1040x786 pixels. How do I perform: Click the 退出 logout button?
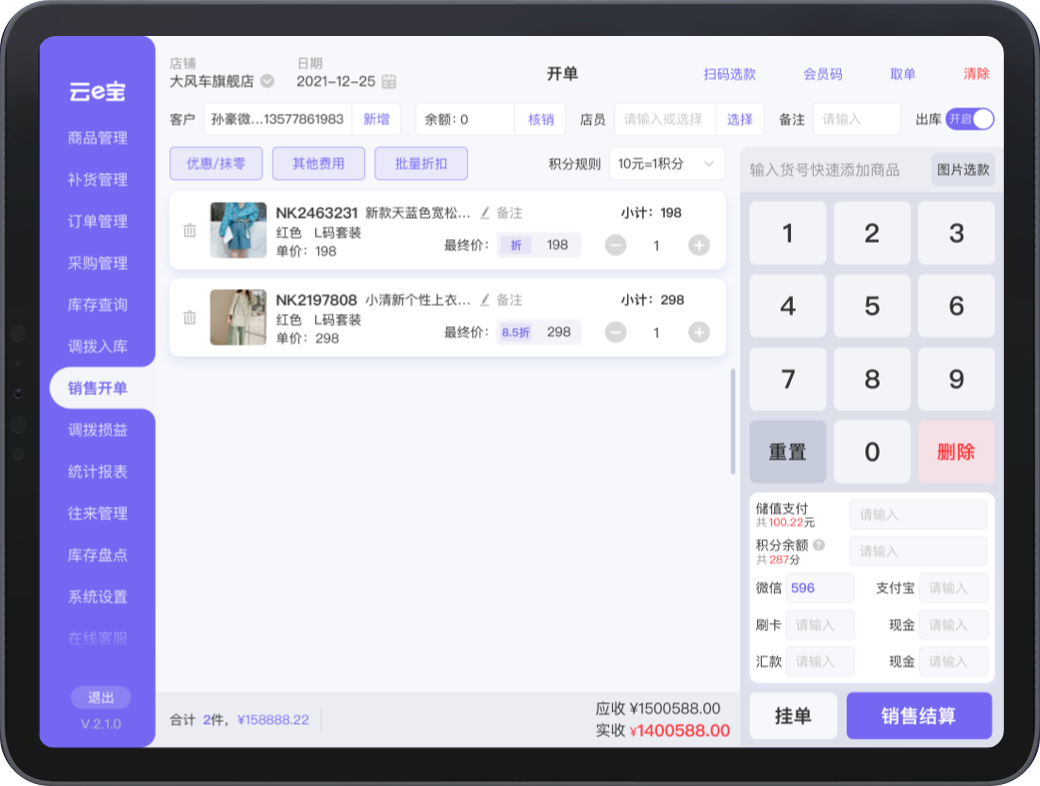point(101,697)
